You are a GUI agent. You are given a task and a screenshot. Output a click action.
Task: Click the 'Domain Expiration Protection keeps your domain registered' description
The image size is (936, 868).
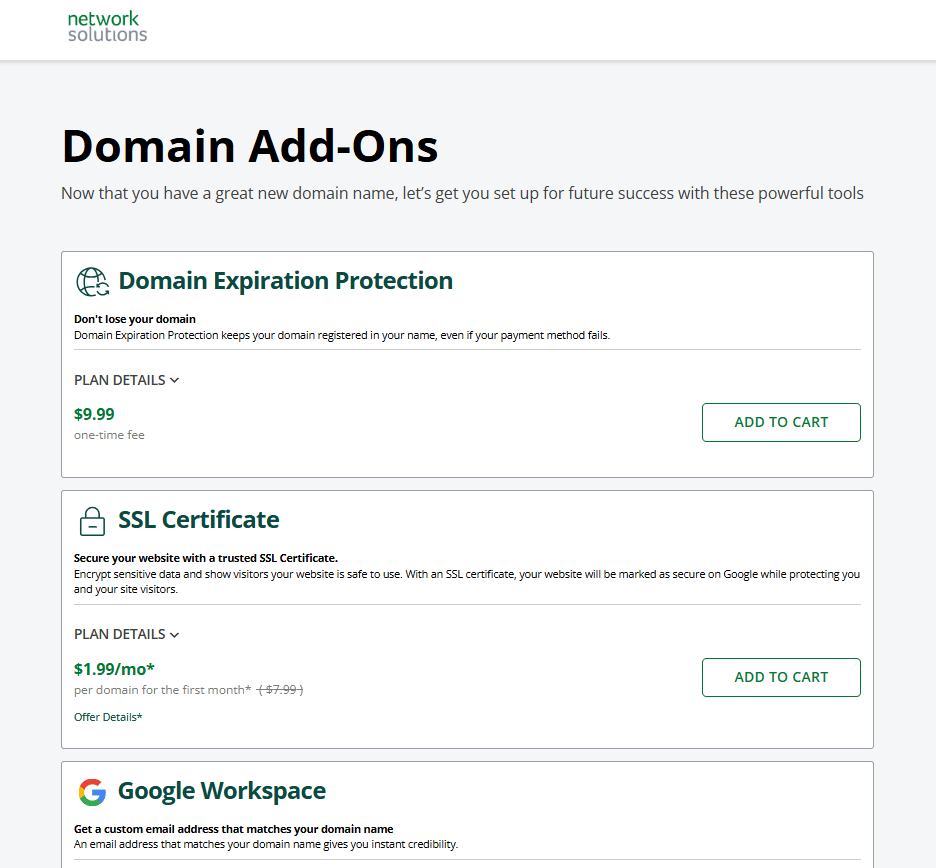(x=342, y=335)
